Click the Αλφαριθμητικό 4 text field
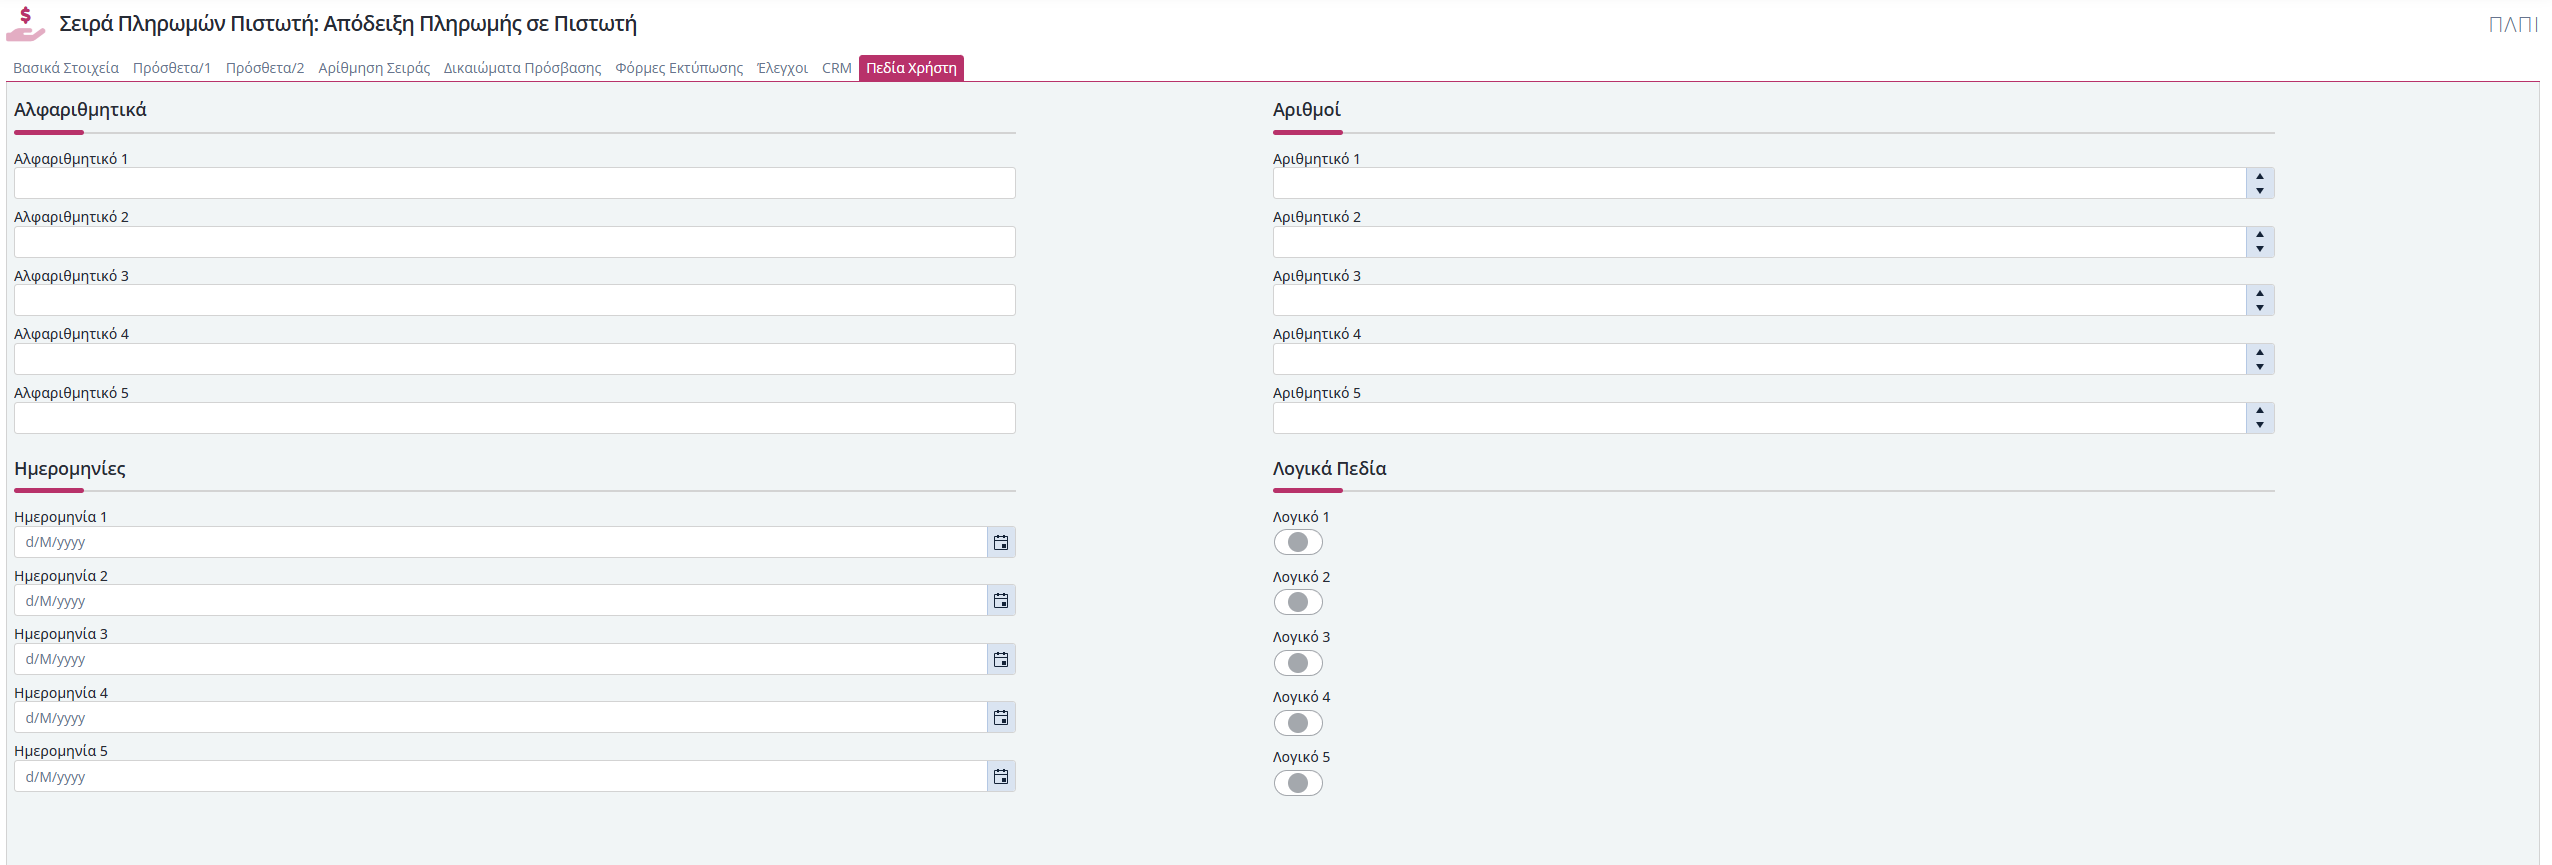The height and width of the screenshot is (865, 2552). point(515,359)
